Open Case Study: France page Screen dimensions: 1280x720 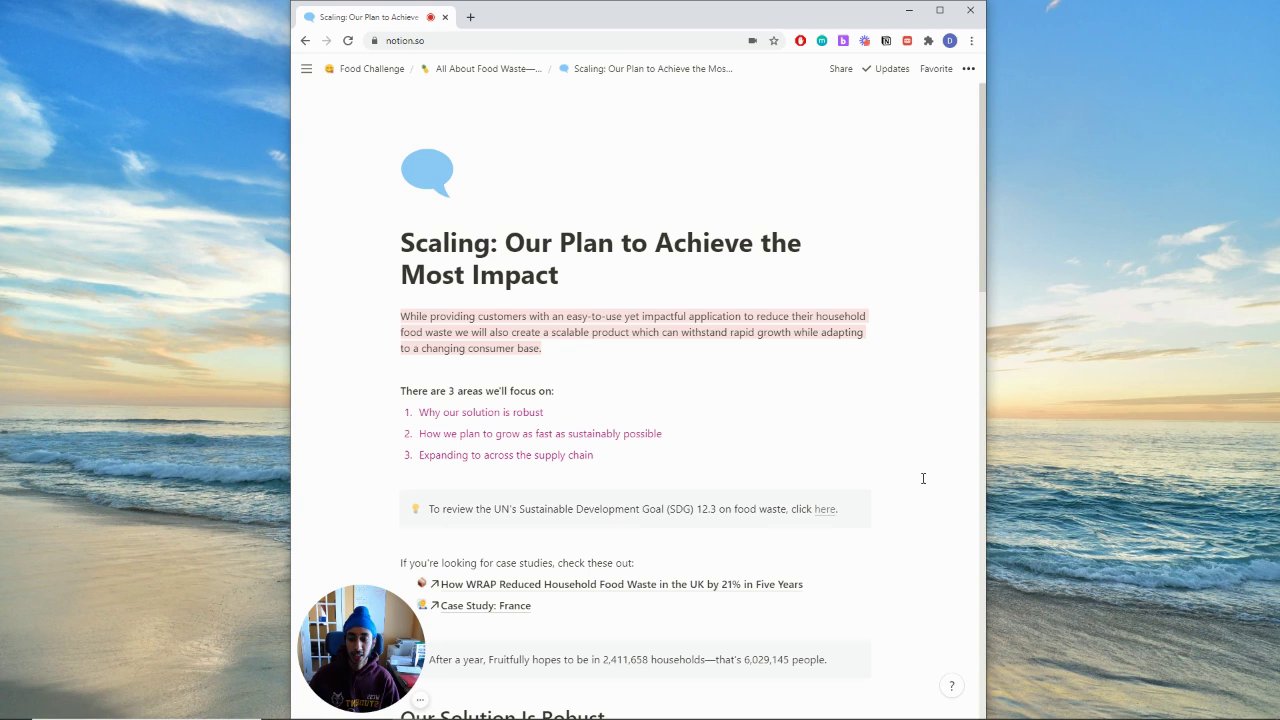click(485, 606)
